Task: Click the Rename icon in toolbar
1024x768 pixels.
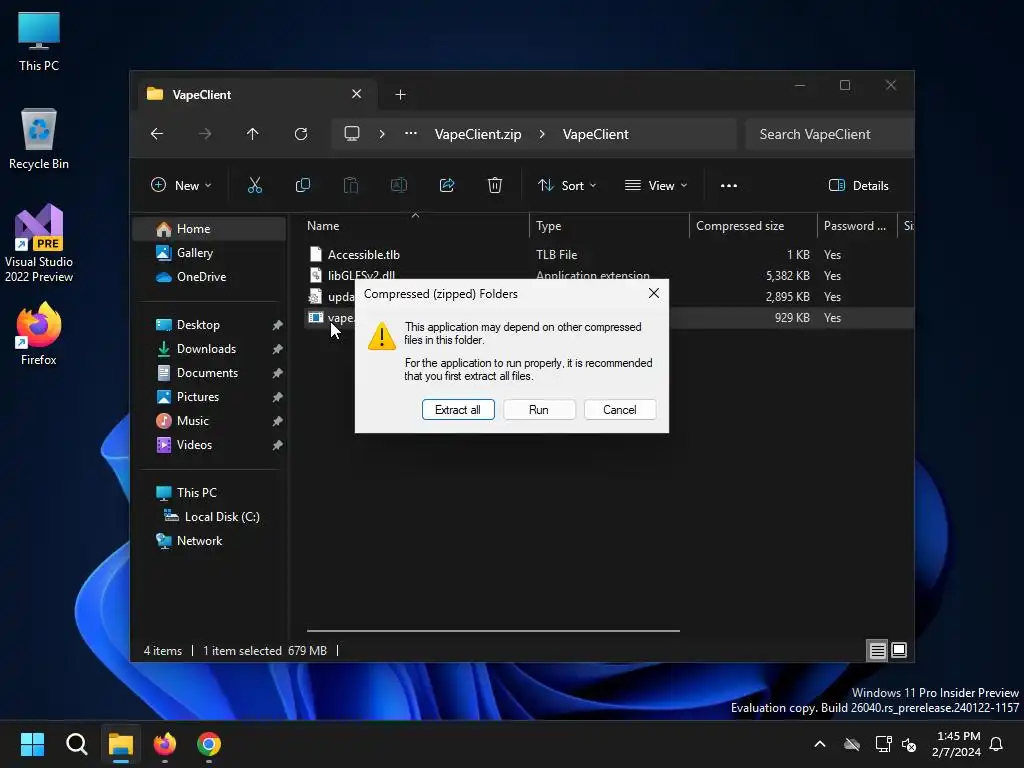Action: (398, 185)
